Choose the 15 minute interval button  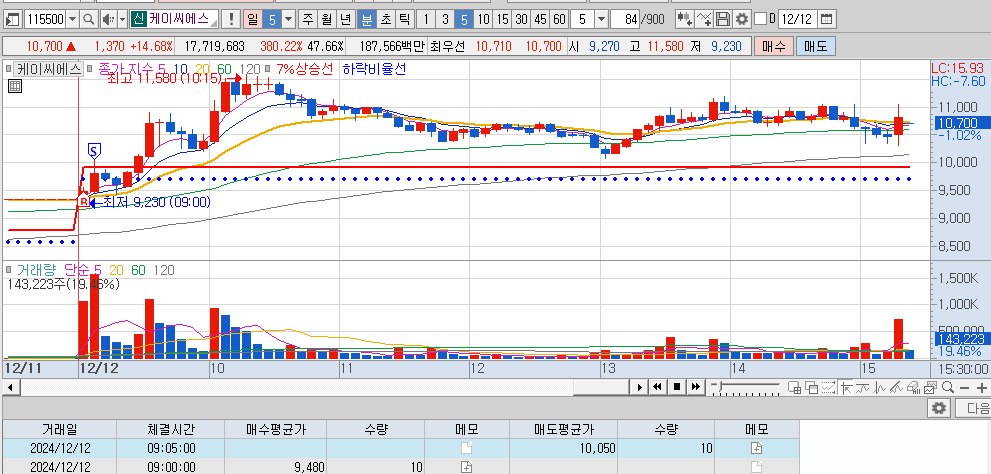[502, 19]
